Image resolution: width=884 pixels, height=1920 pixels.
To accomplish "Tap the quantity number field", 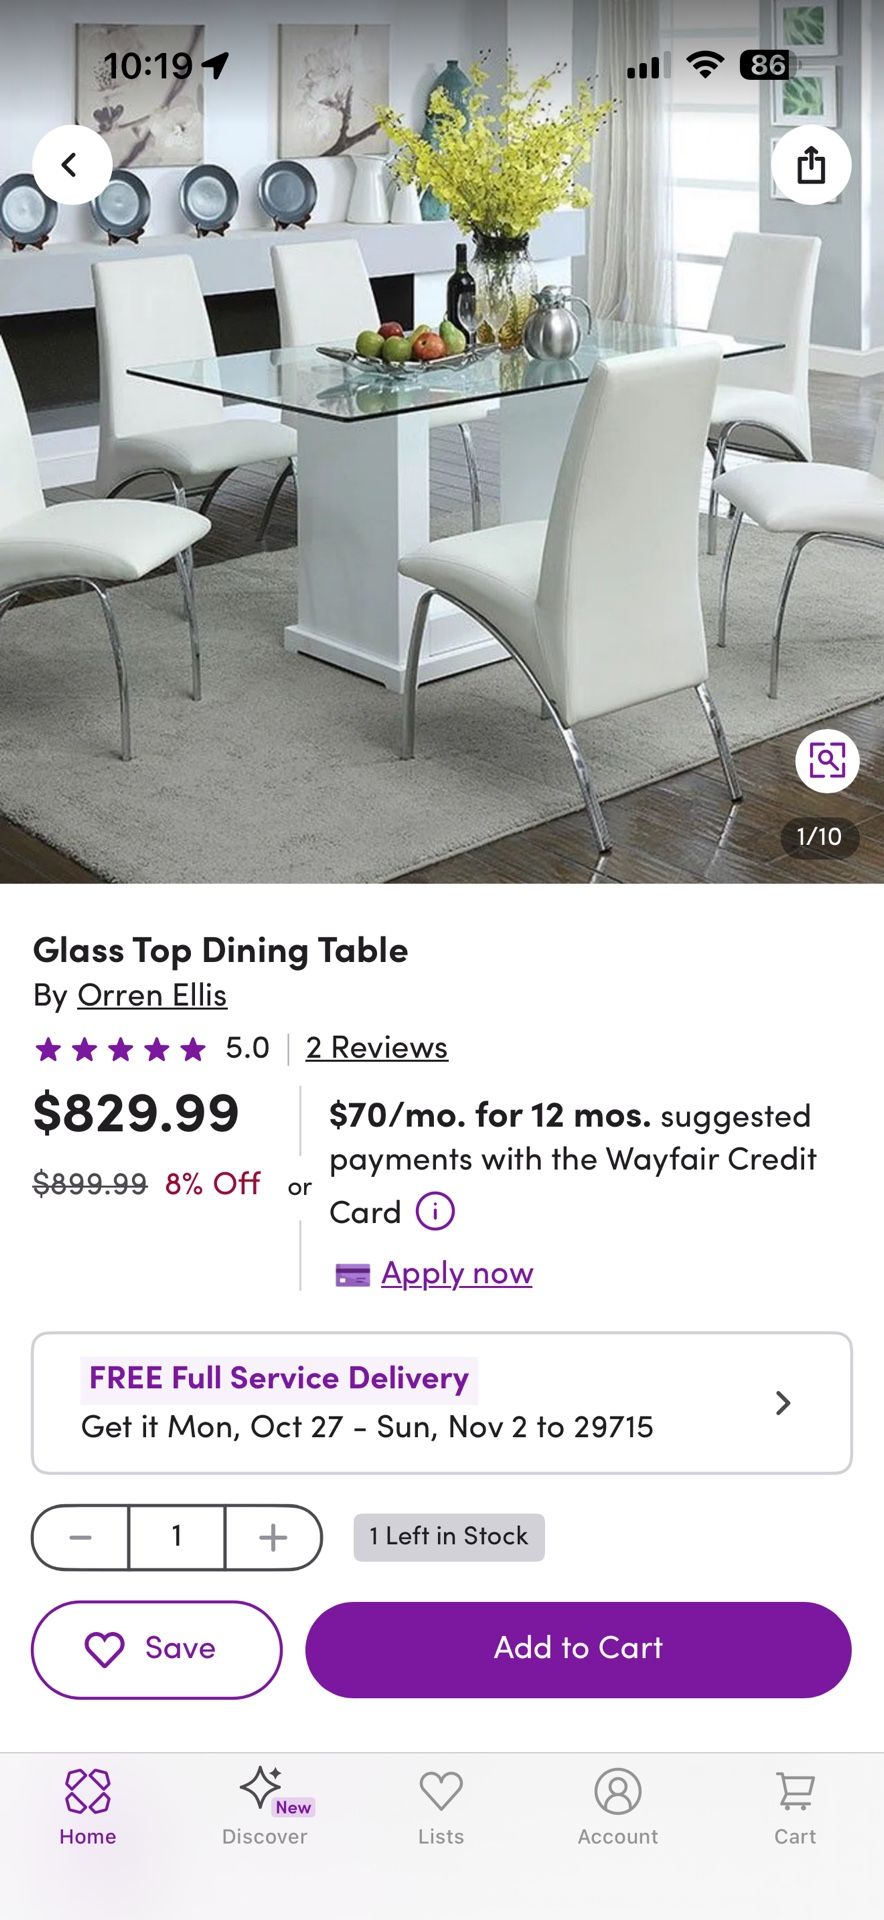I will (x=177, y=1537).
